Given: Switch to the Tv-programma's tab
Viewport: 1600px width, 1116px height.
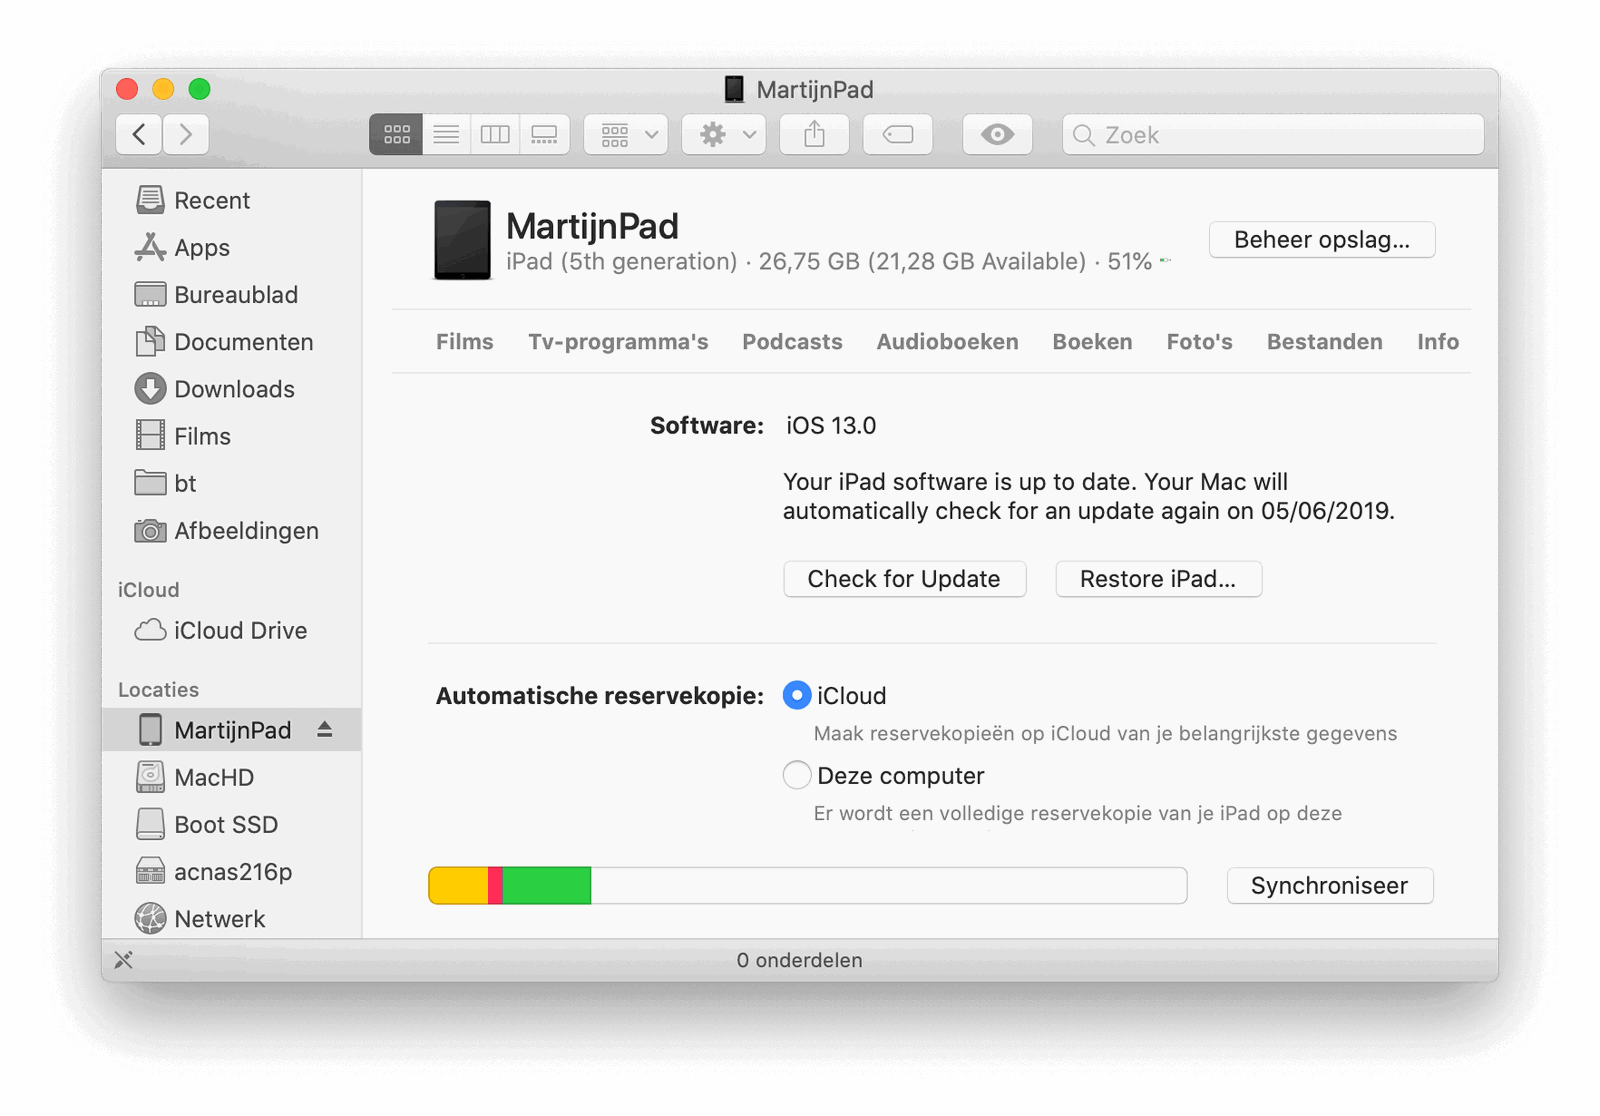Looking at the screenshot, I should tap(618, 342).
